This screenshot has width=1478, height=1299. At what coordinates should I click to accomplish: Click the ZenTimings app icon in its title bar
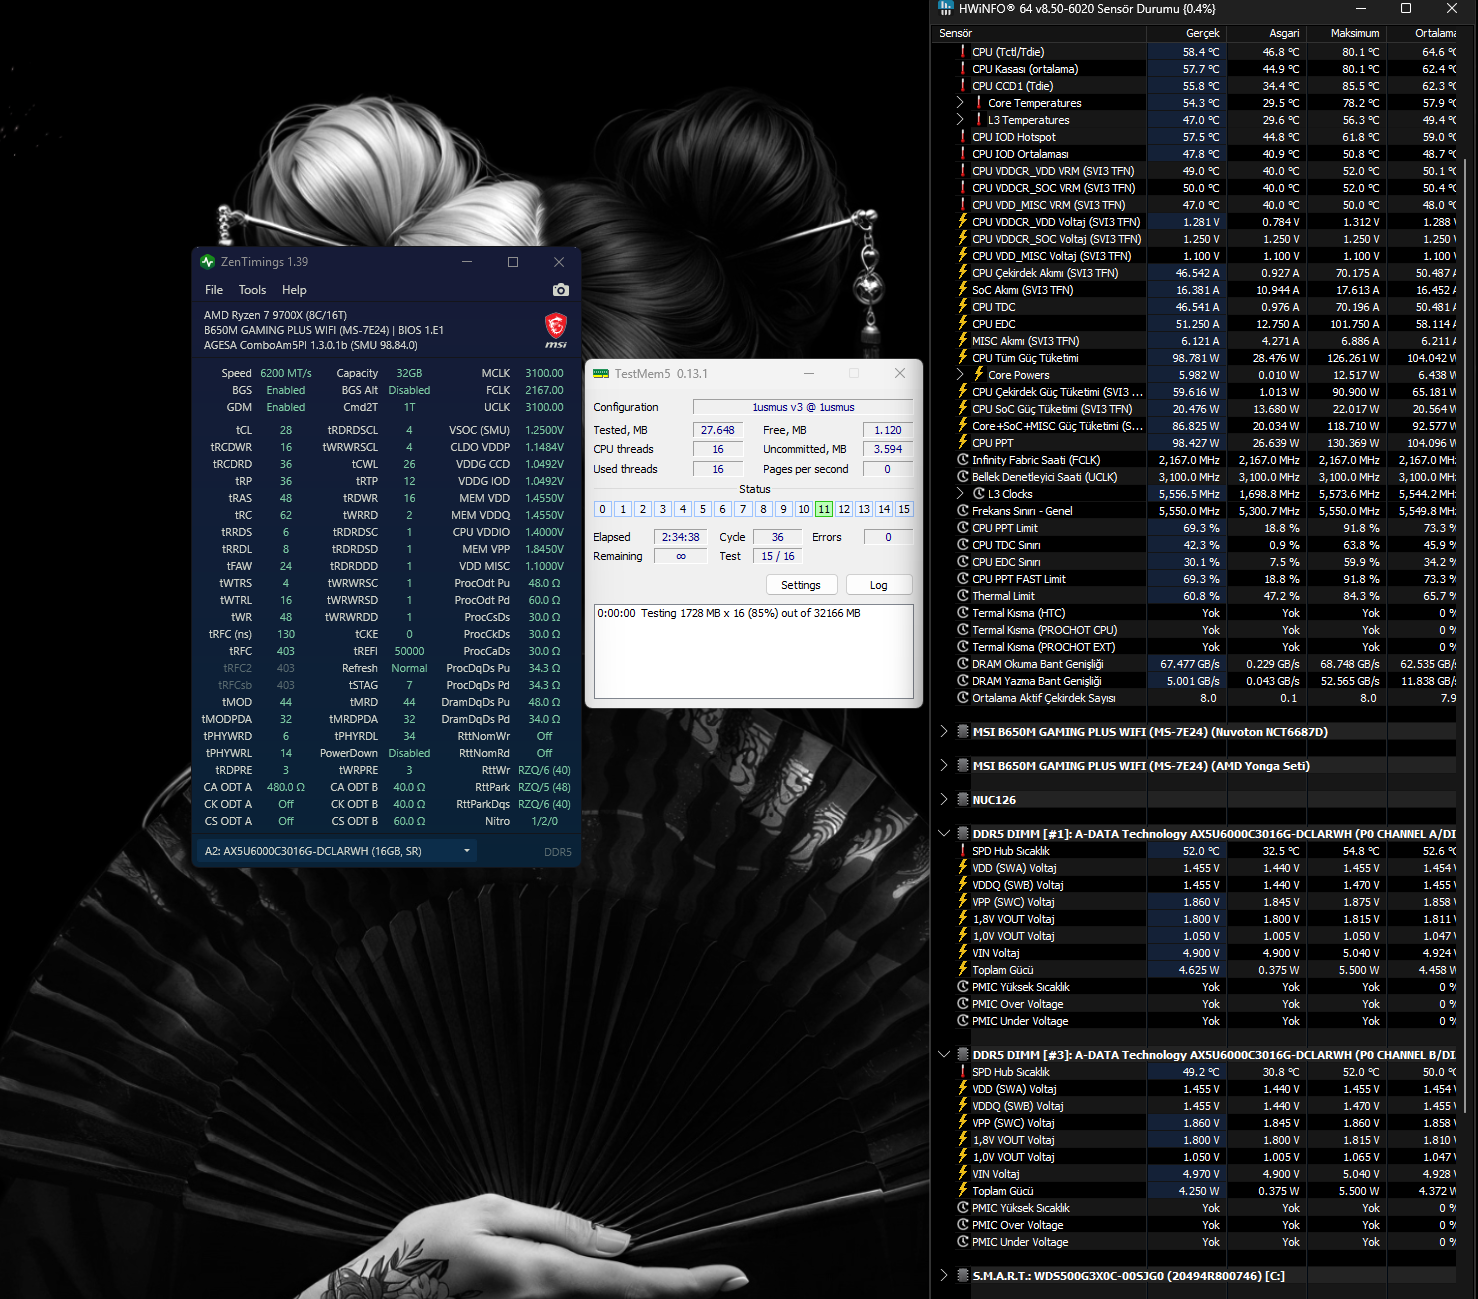[x=208, y=262]
